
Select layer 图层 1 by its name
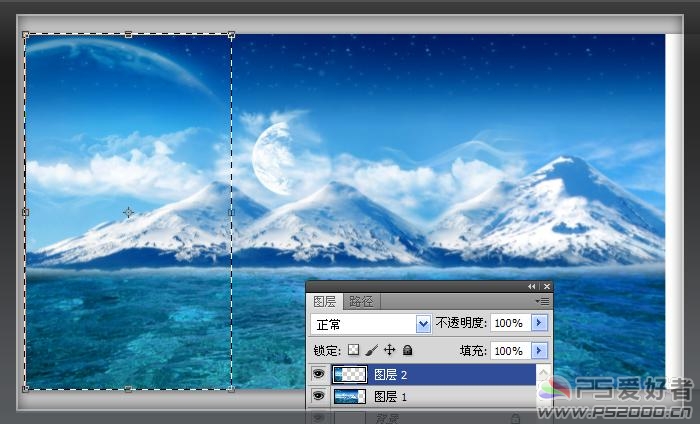tap(391, 397)
